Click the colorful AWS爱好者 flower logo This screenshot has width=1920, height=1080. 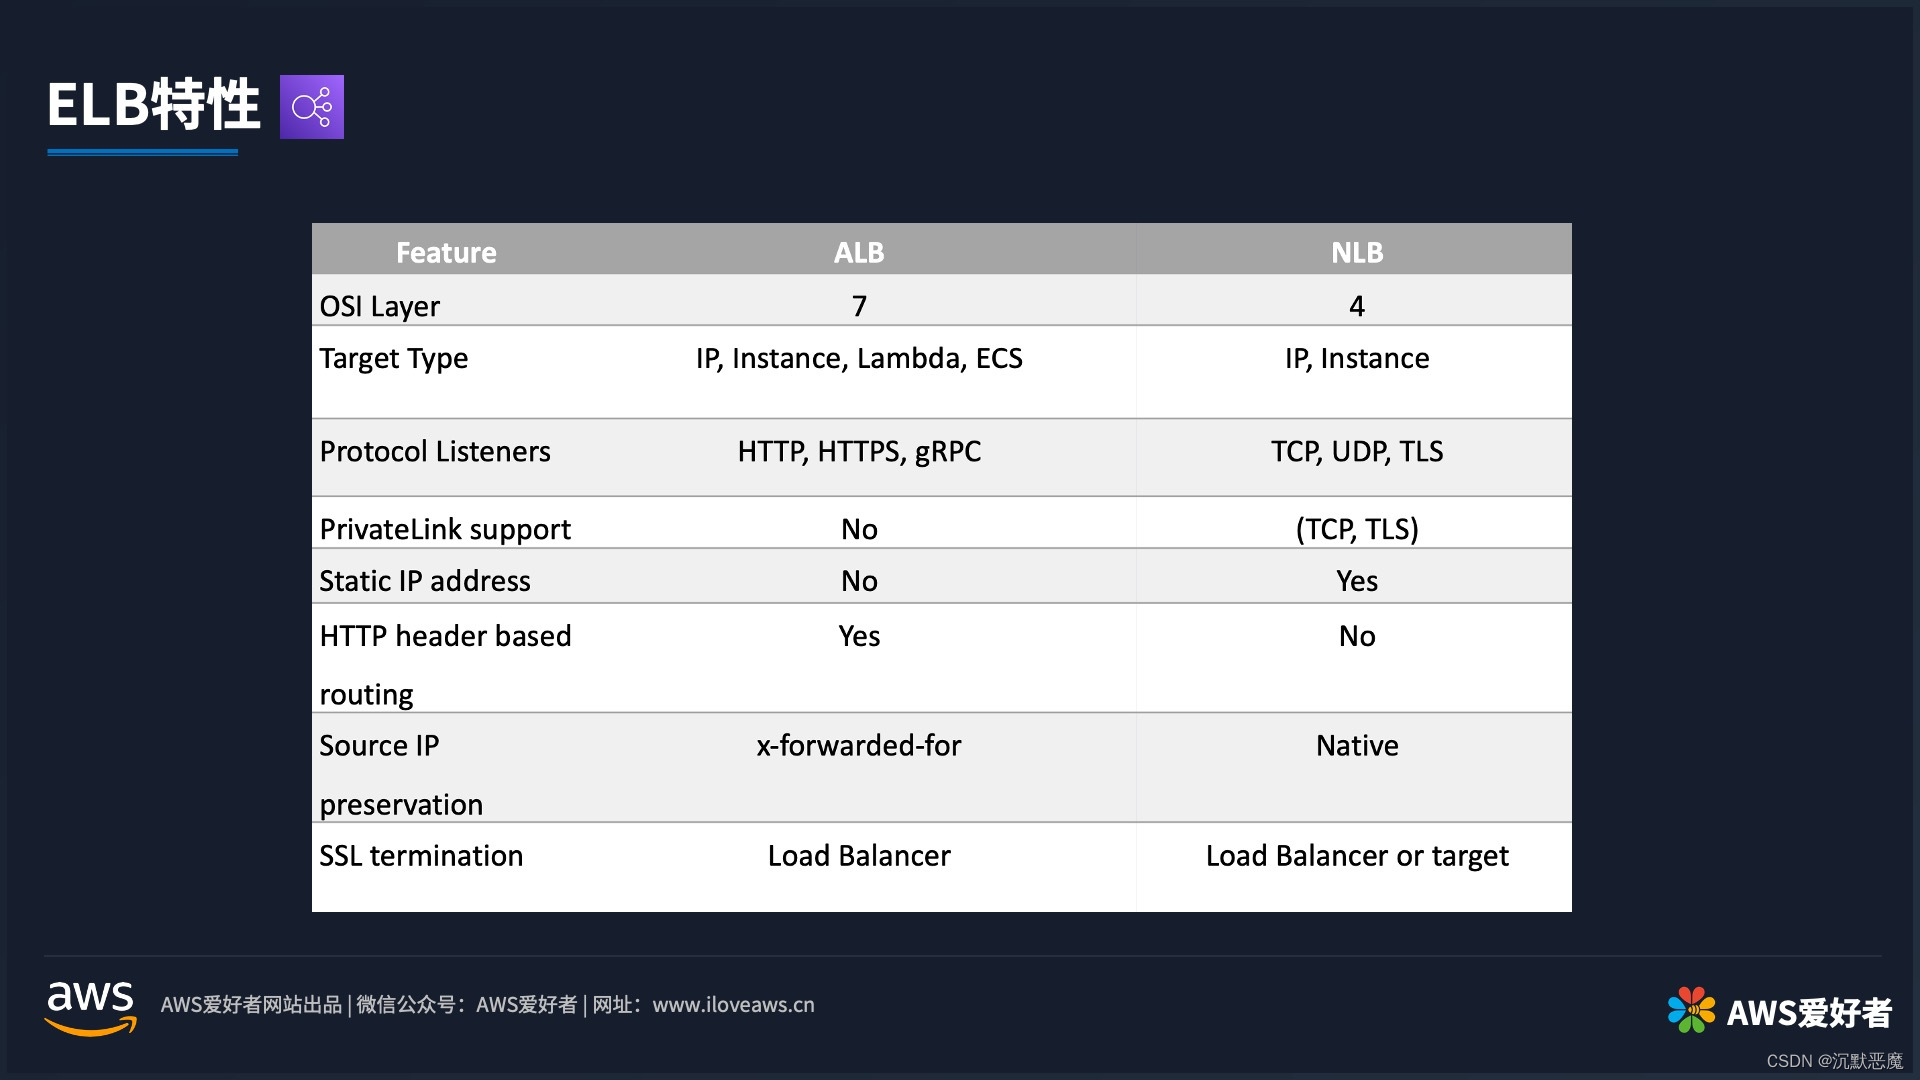point(1691,1010)
